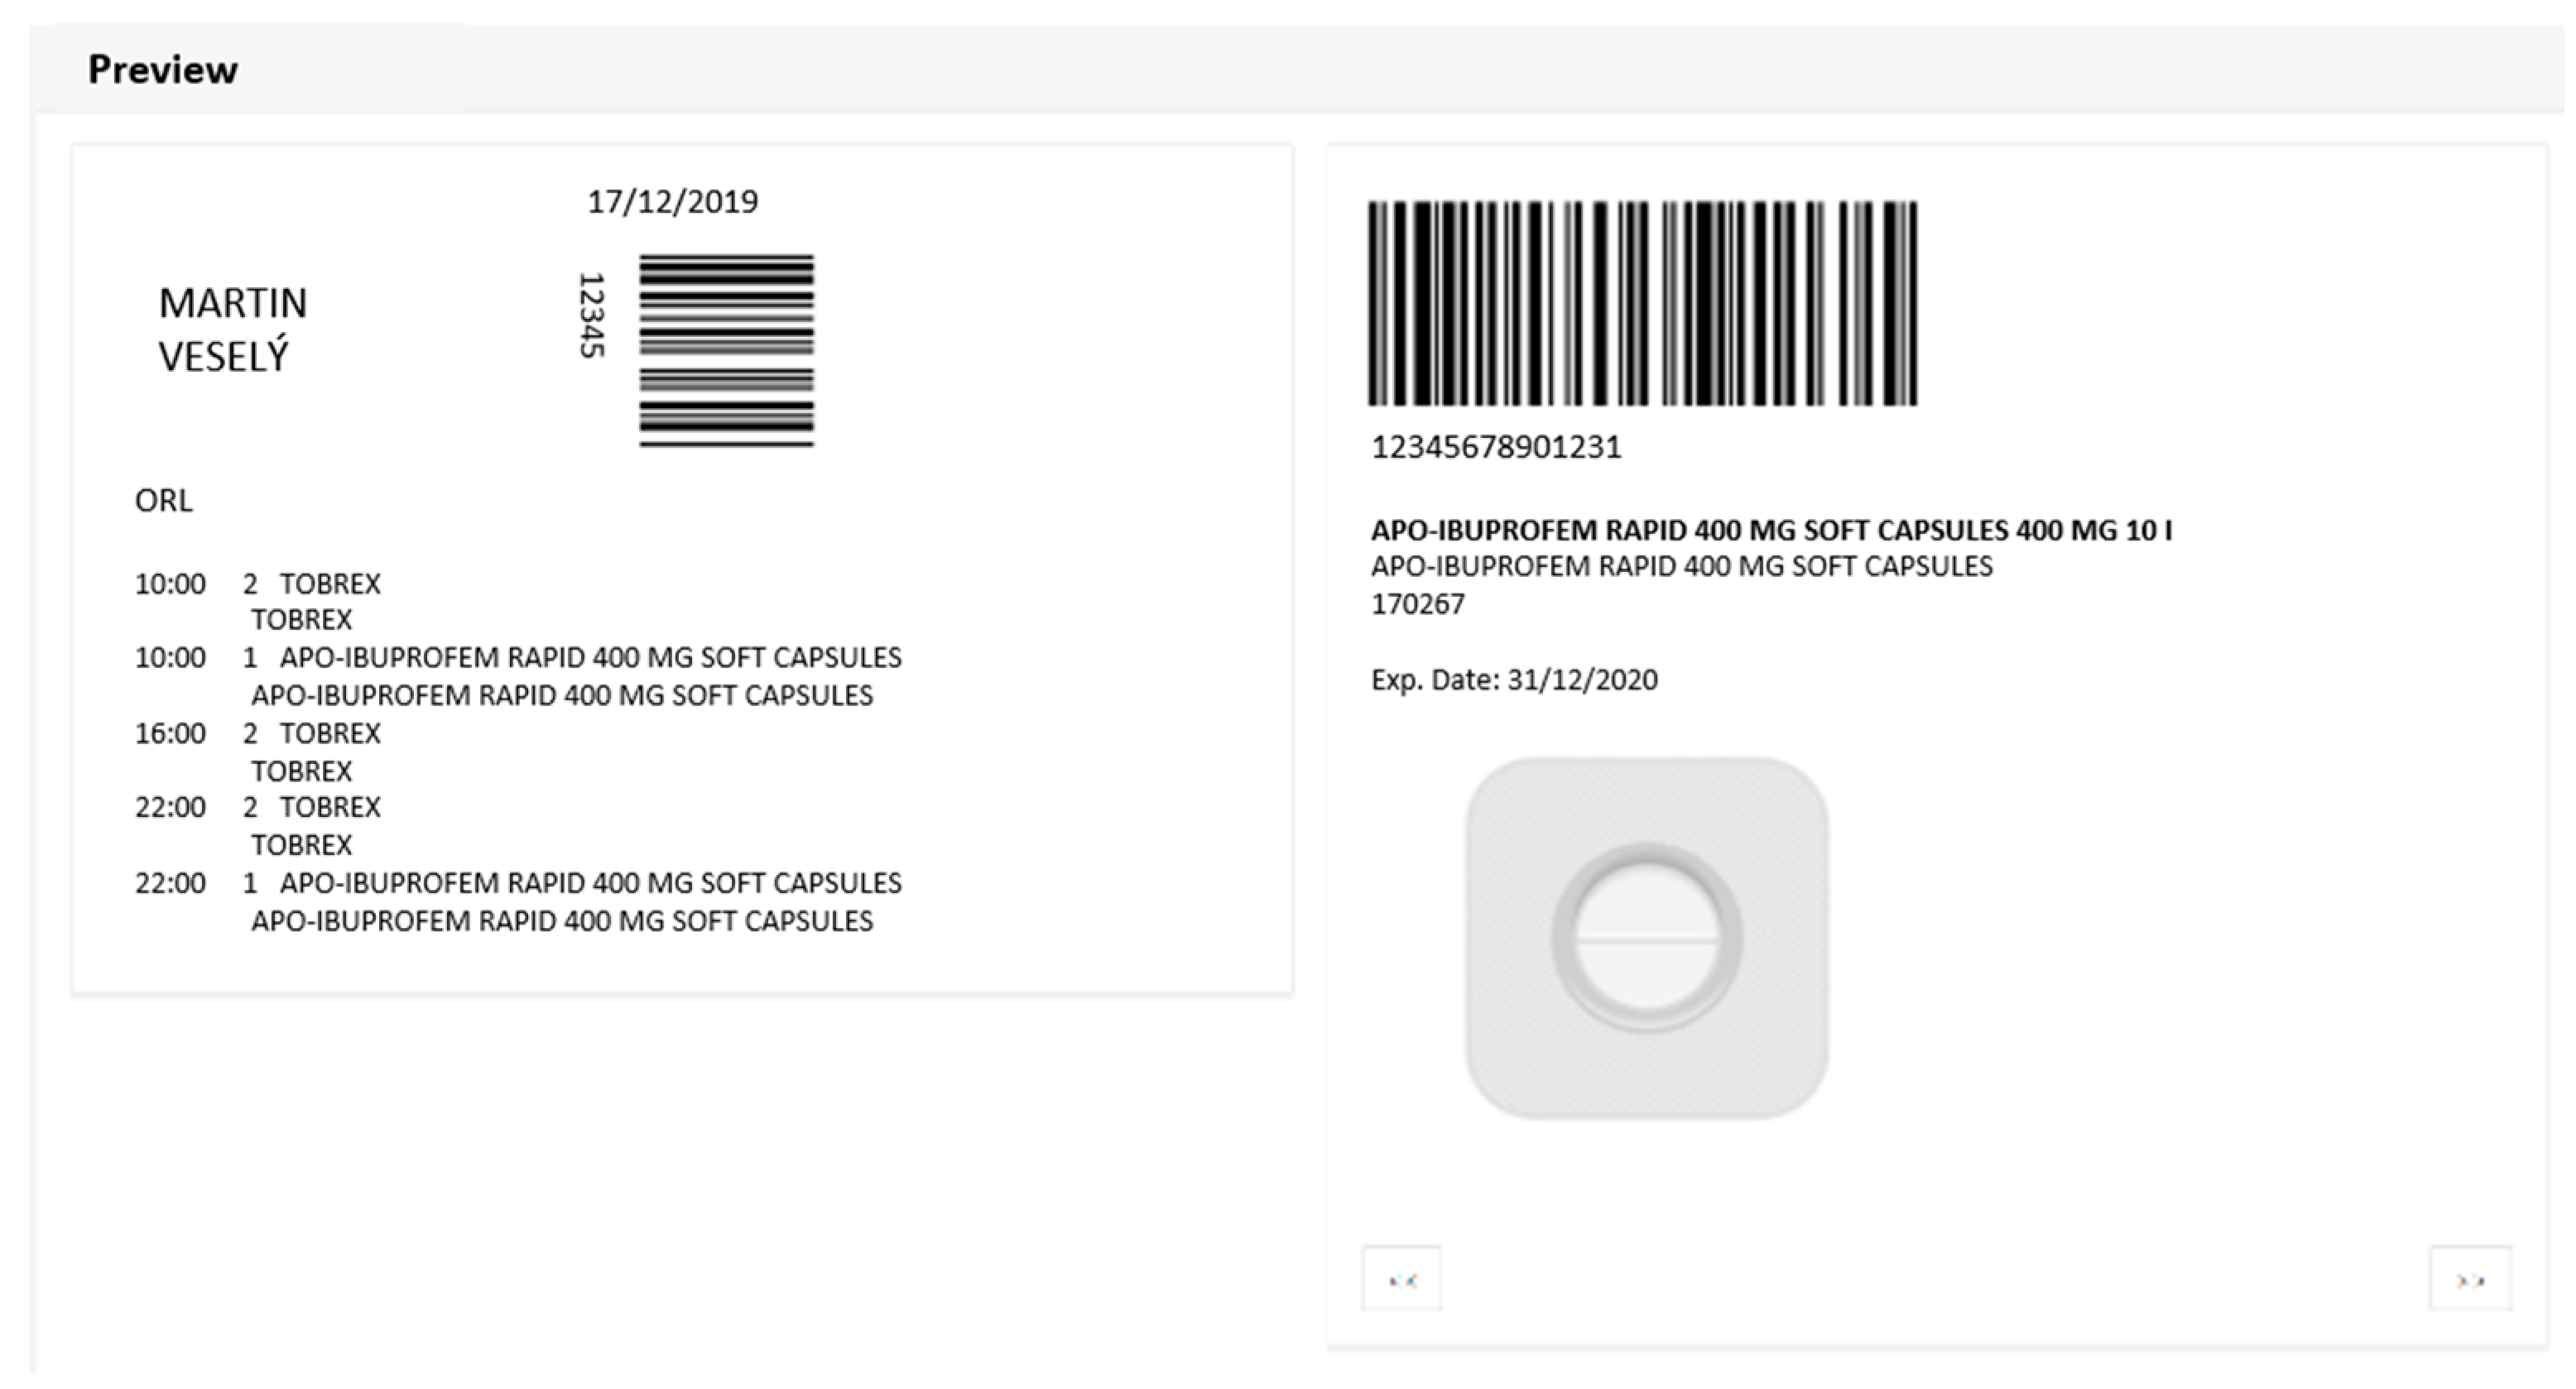Click the 10:00 TOBREX dosage entry
Image resolution: width=2576 pixels, height=1389 pixels.
[258, 601]
